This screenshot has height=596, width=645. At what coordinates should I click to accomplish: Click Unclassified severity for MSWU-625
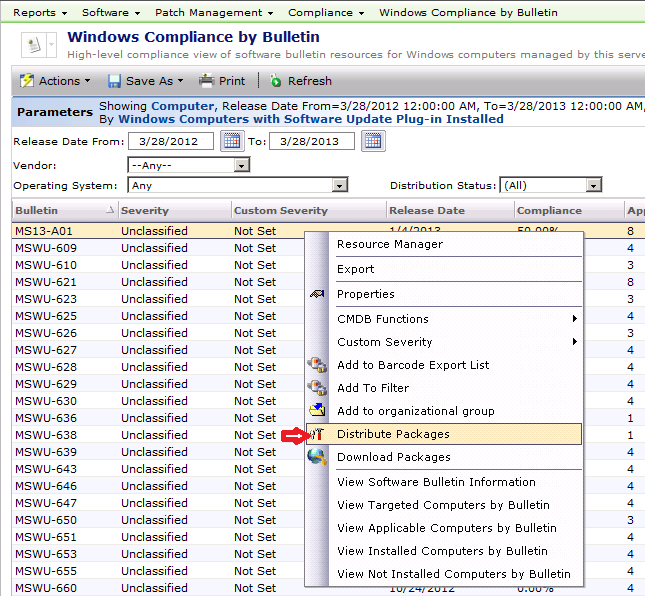point(154,316)
